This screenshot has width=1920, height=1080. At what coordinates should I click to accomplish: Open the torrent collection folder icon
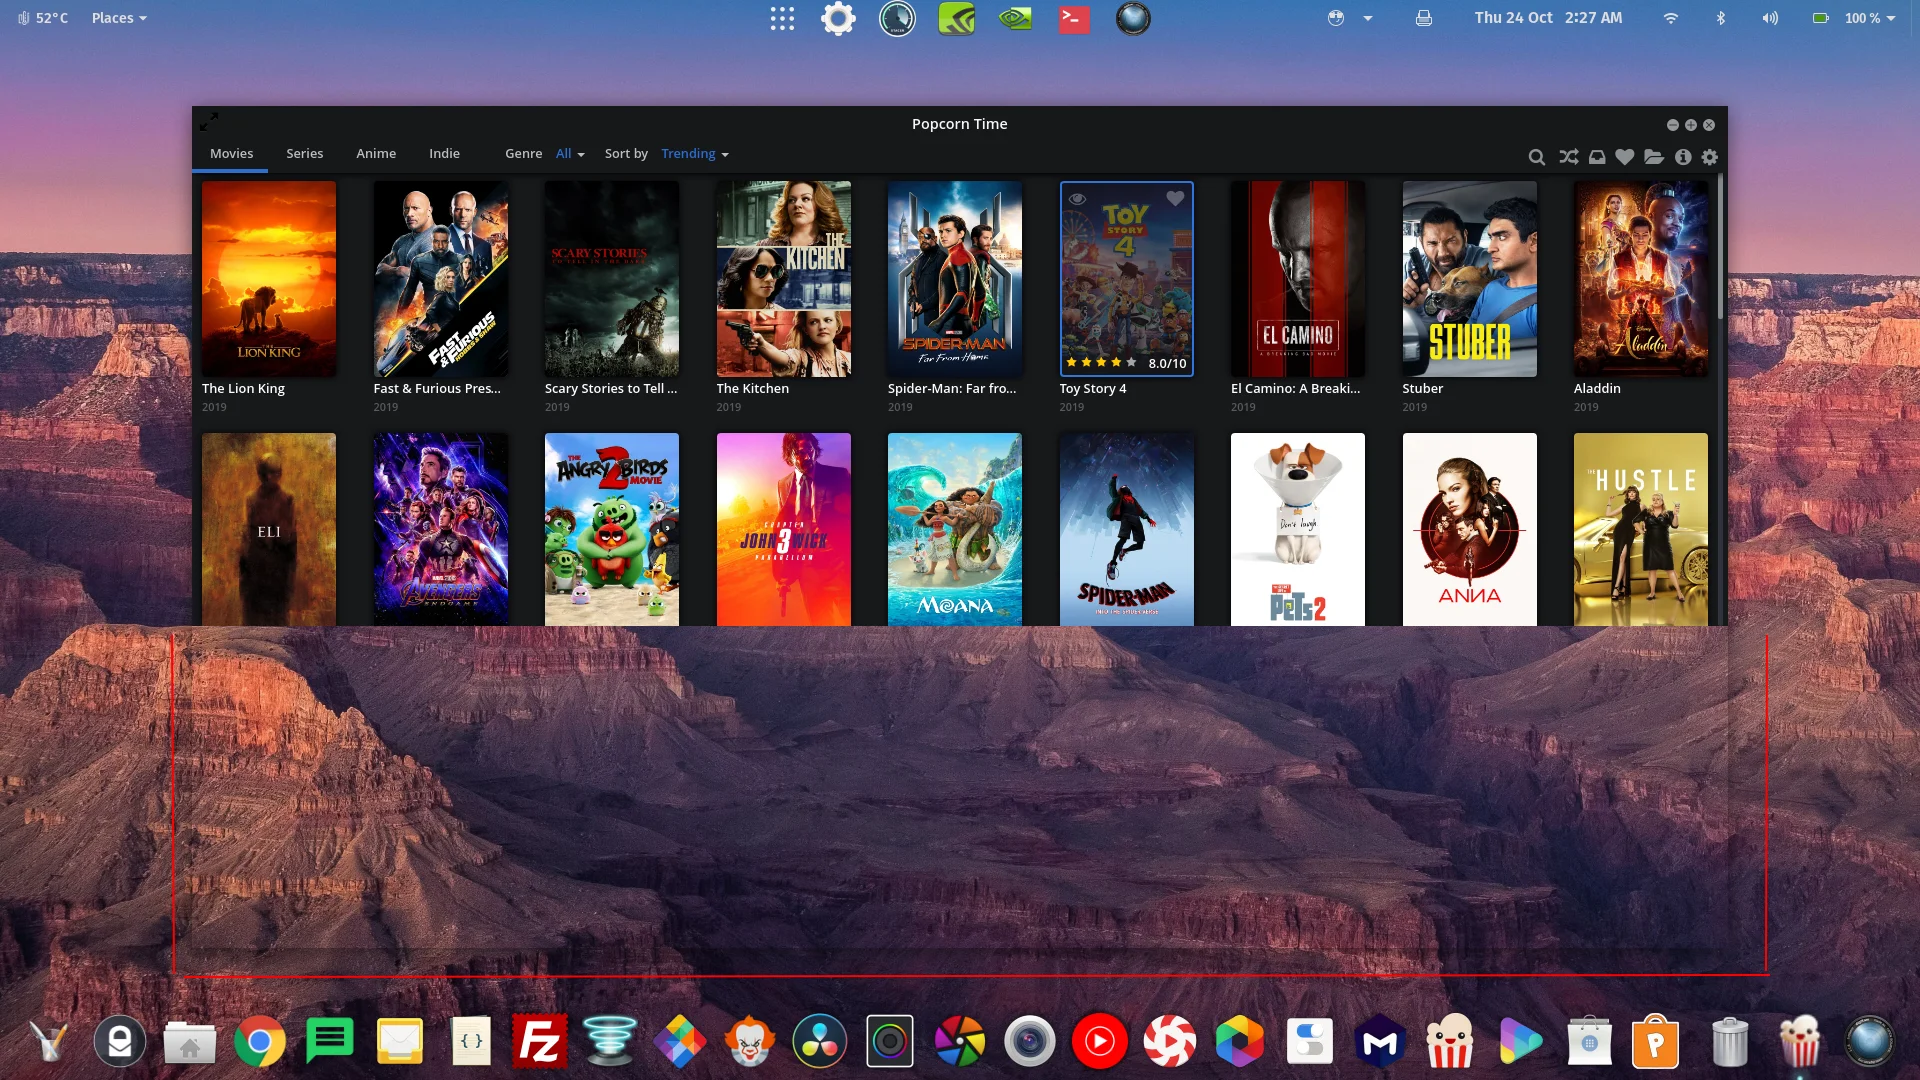tap(1654, 157)
